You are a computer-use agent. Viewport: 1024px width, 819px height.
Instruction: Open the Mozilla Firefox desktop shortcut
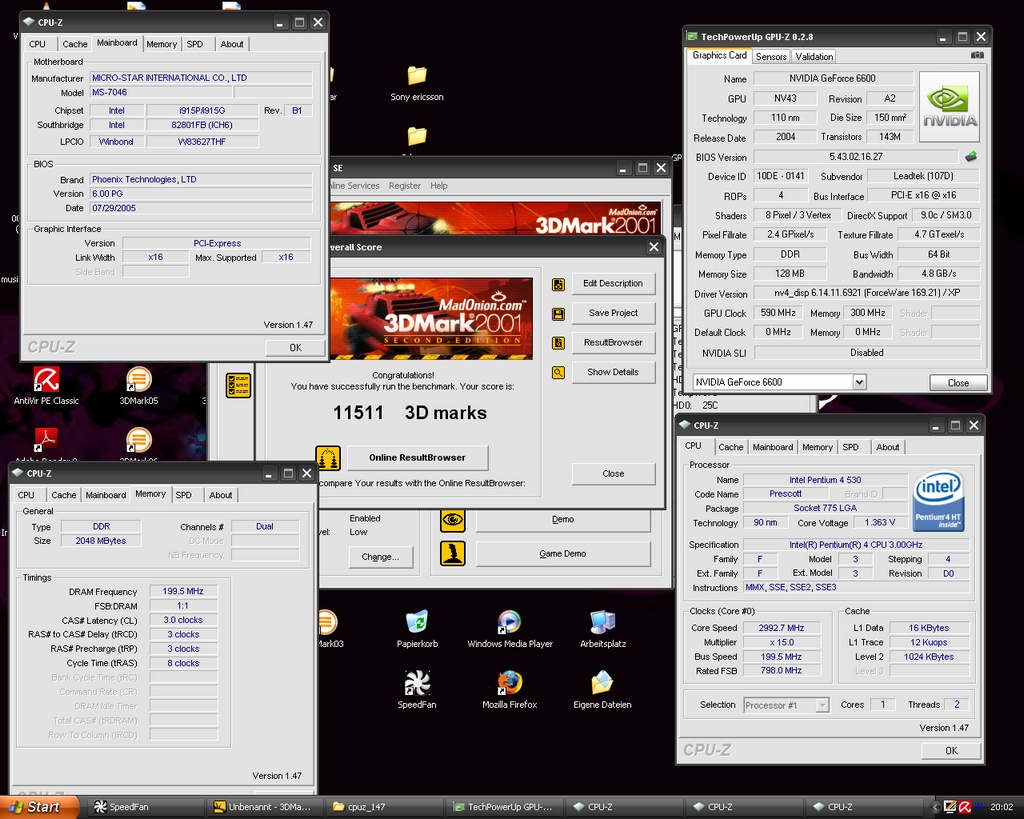pyautogui.click(x=510, y=690)
